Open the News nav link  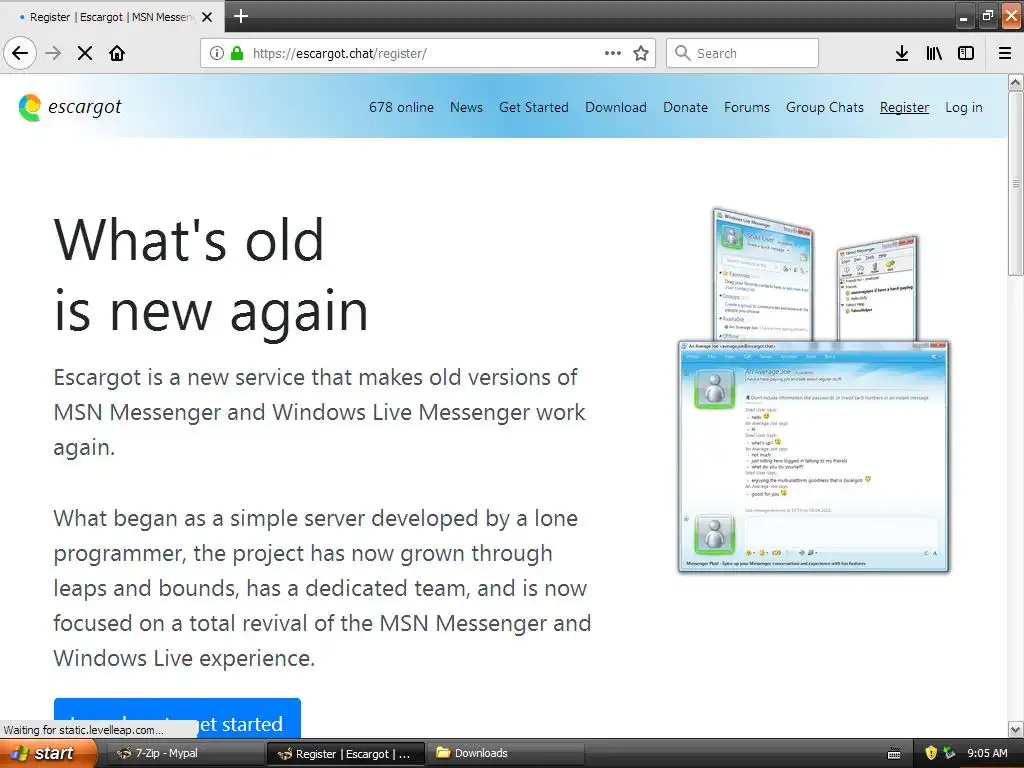(466, 107)
